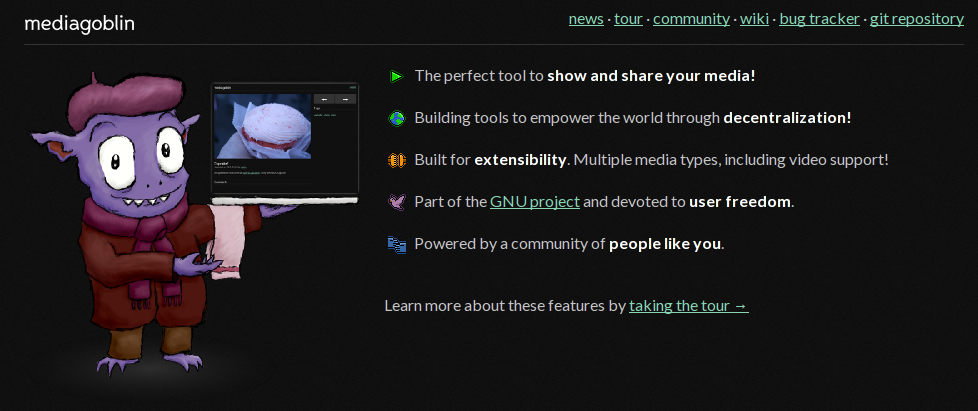Open the news link
The height and width of the screenshot is (411, 978).
(586, 19)
